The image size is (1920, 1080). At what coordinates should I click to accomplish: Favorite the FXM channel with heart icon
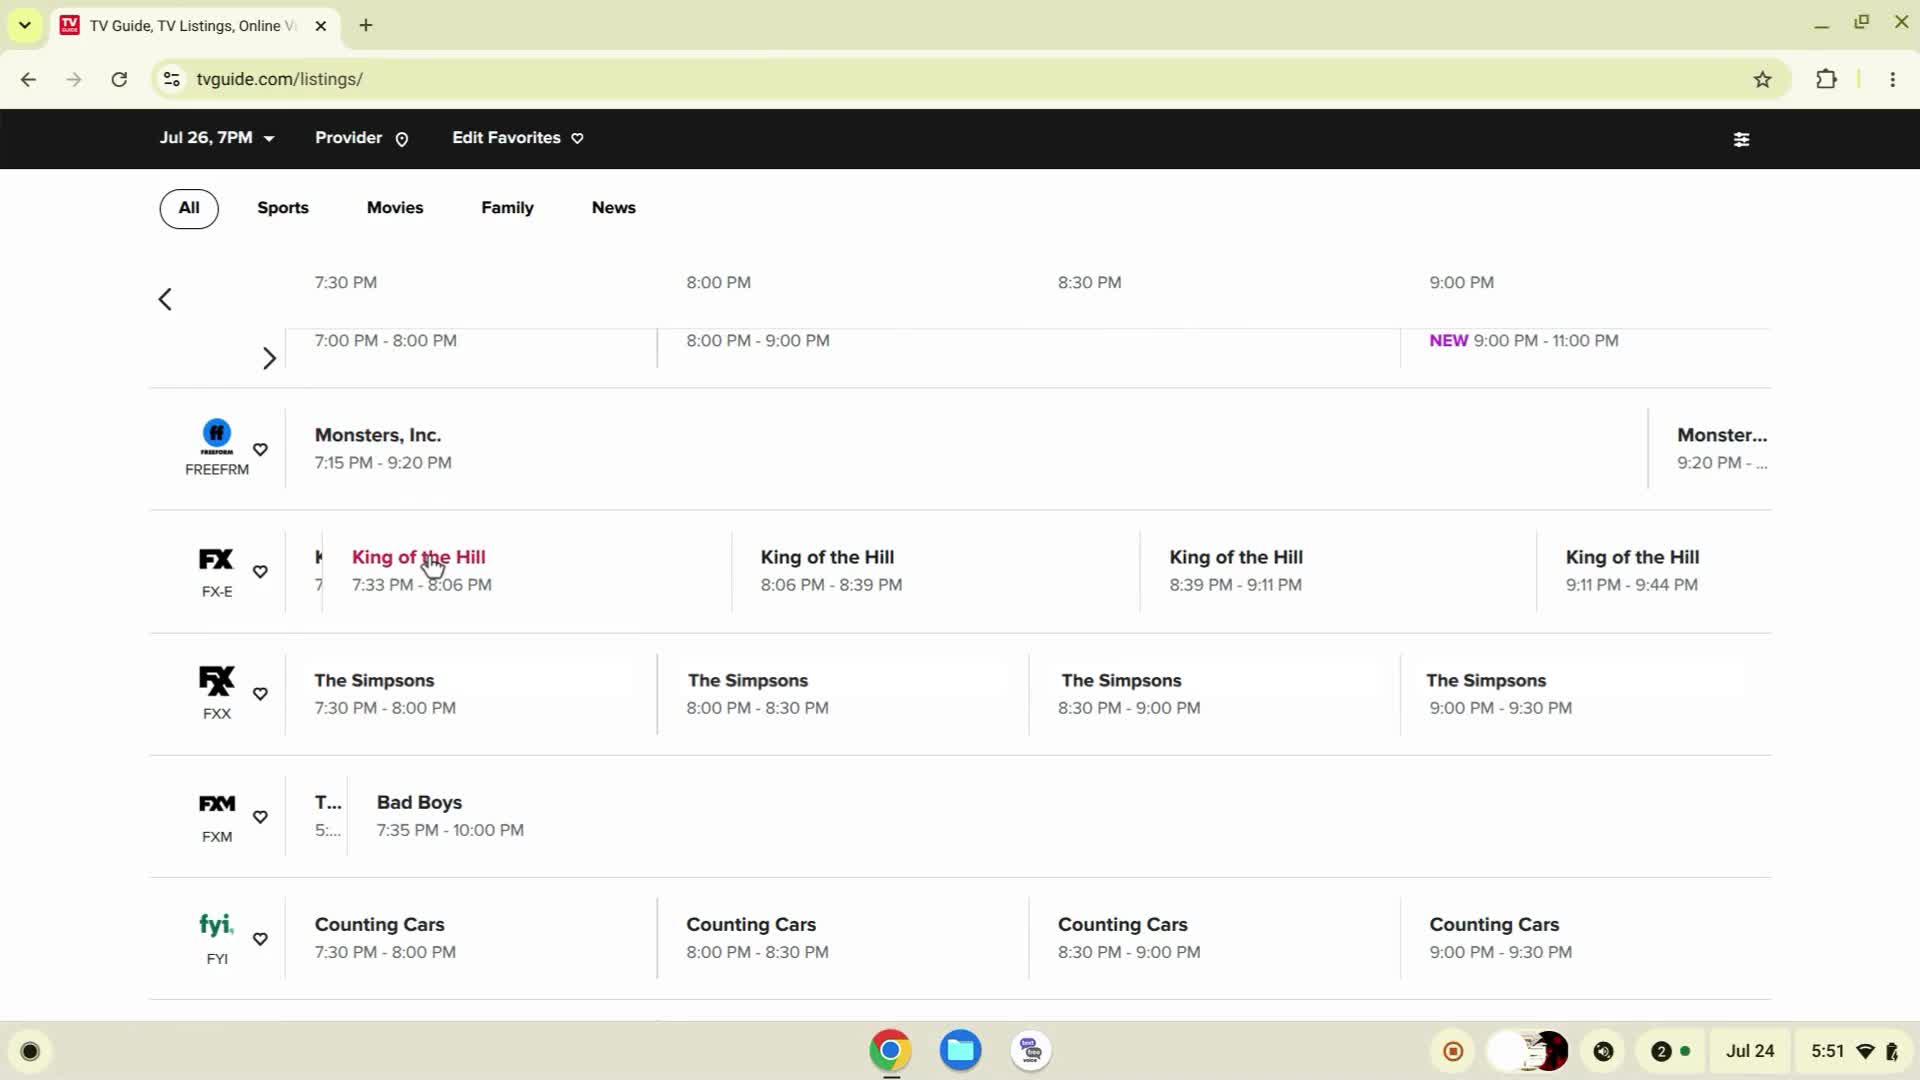[260, 817]
